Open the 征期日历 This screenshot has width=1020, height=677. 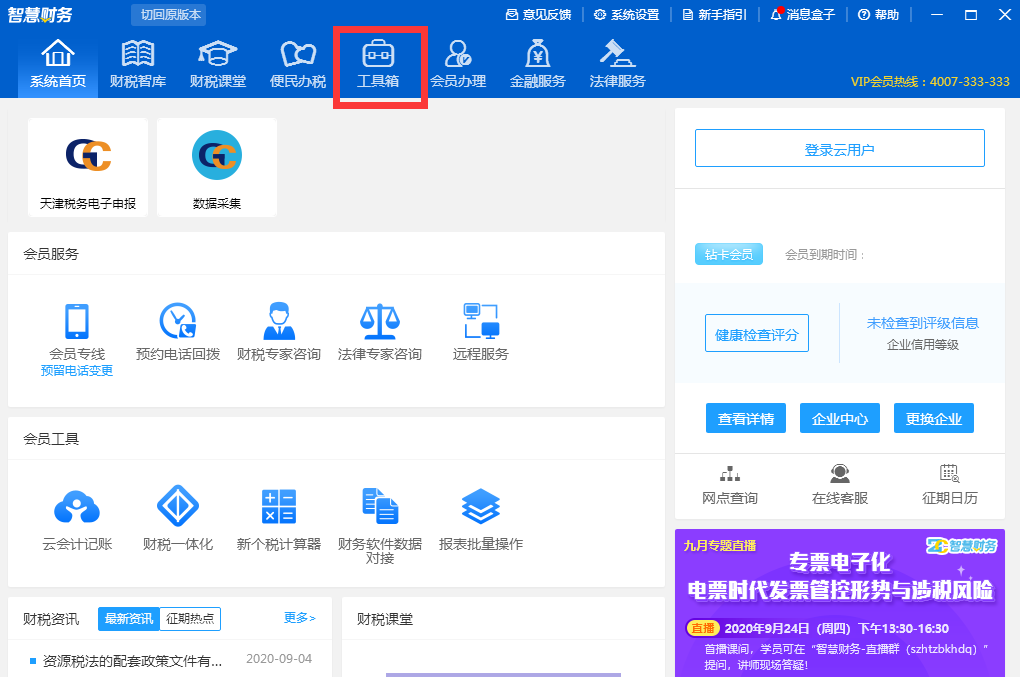(948, 485)
